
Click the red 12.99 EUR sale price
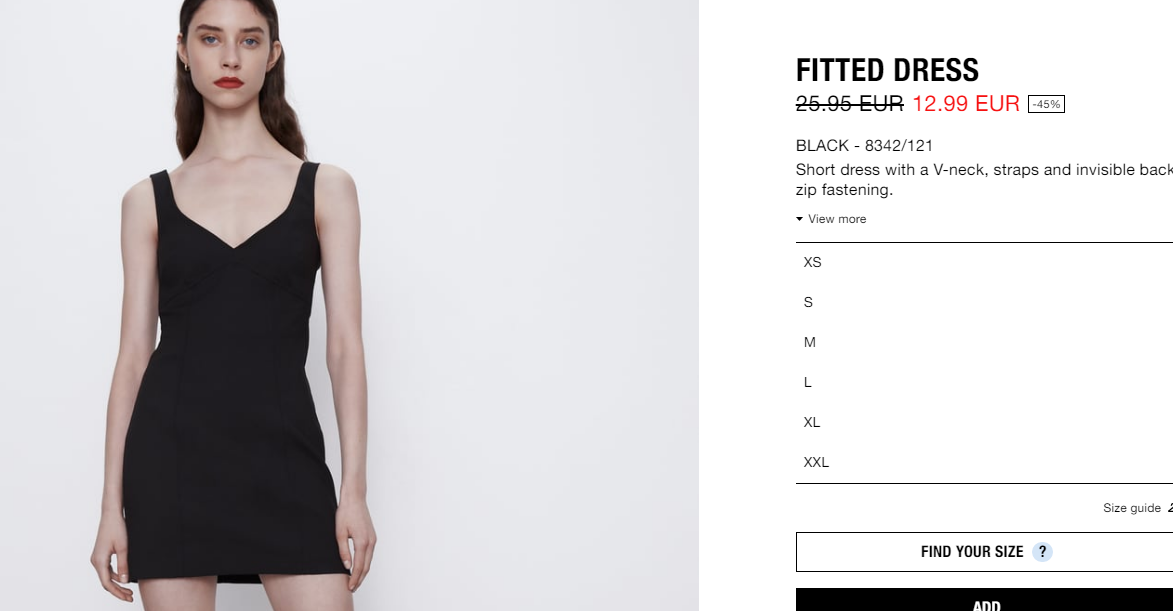(x=966, y=103)
